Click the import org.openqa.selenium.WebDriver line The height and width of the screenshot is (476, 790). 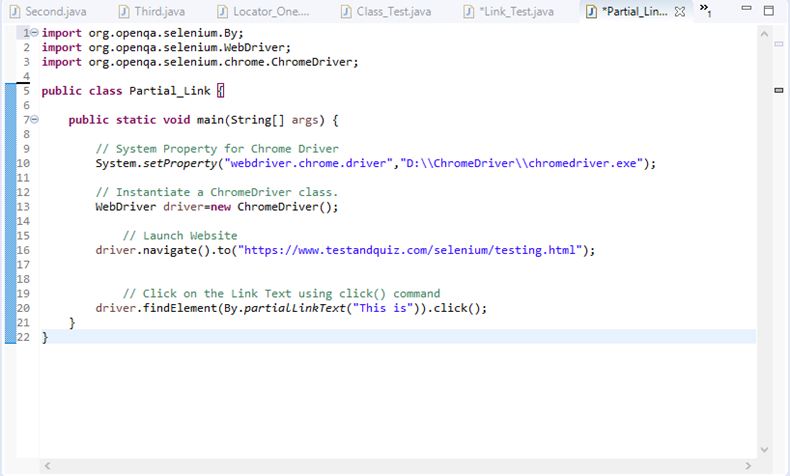pyautogui.click(x=166, y=48)
